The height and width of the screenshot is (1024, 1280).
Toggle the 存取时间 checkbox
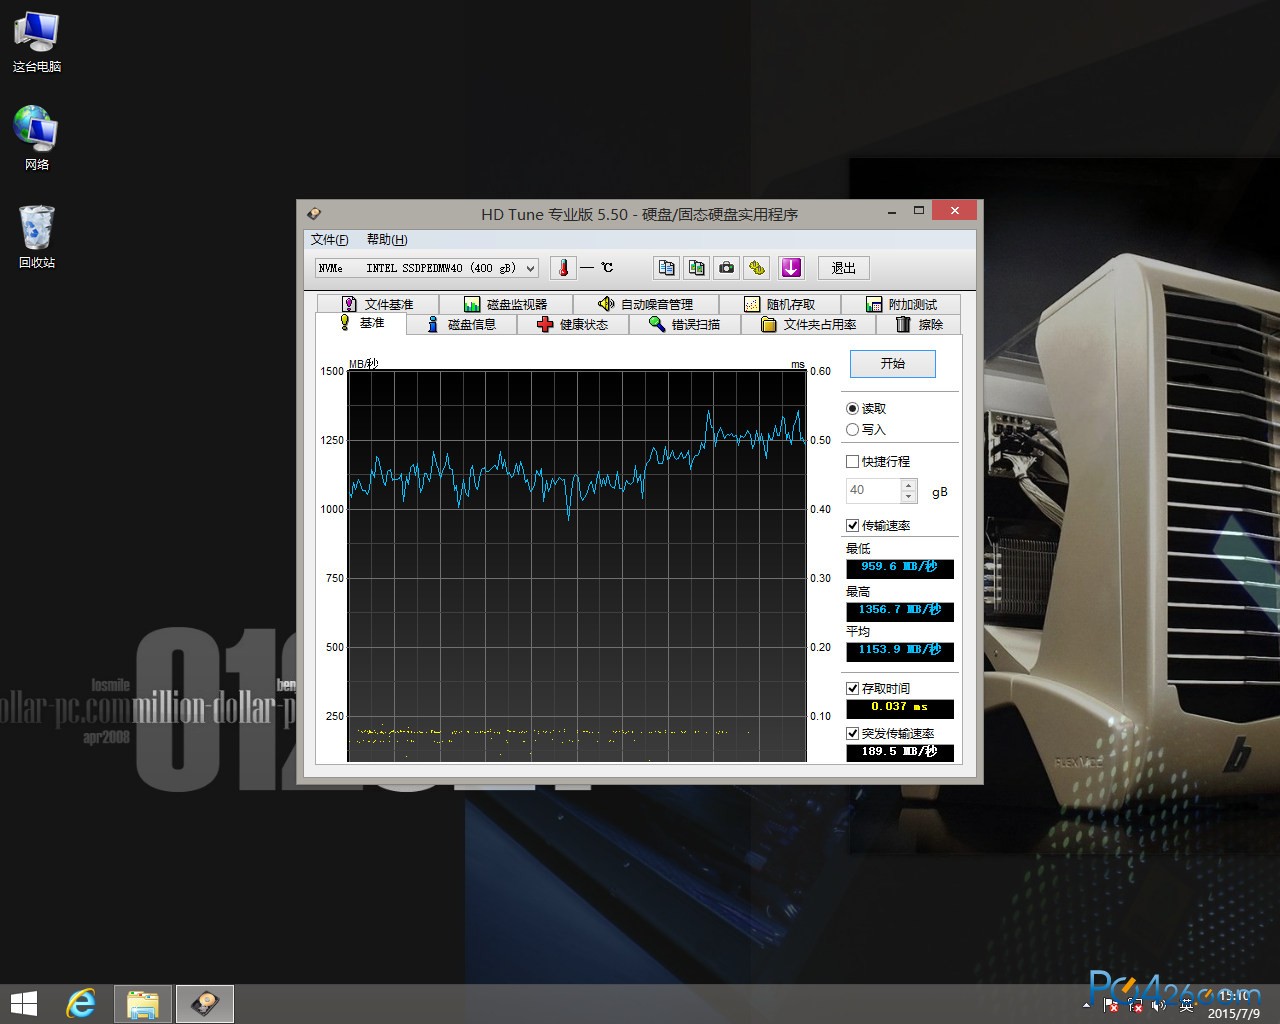(x=852, y=688)
